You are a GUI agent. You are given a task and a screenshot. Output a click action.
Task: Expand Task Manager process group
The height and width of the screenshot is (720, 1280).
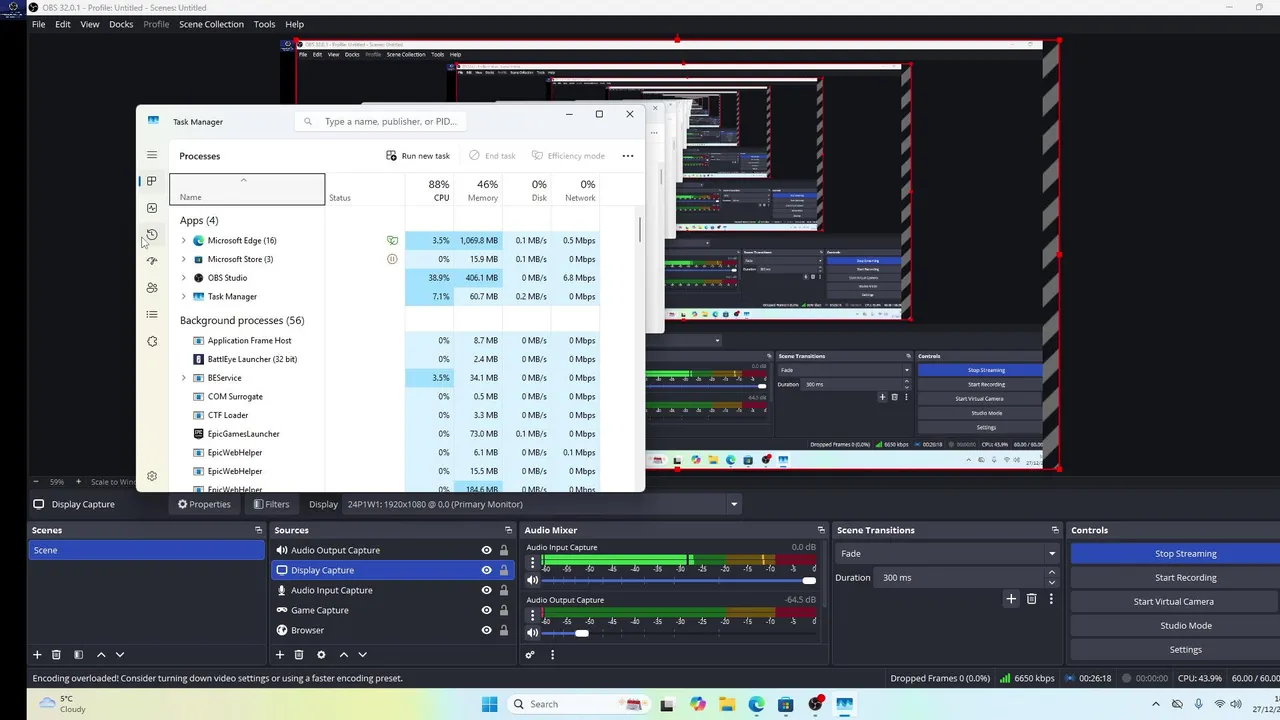point(184,297)
